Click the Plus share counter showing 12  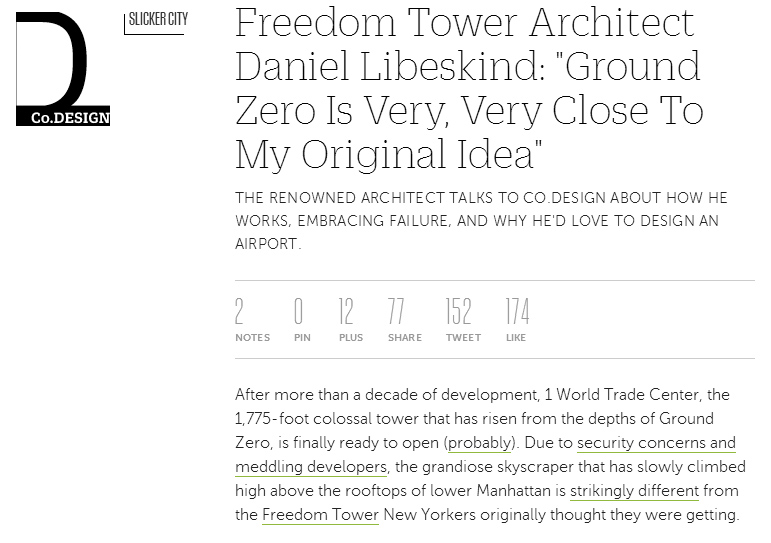click(x=350, y=321)
